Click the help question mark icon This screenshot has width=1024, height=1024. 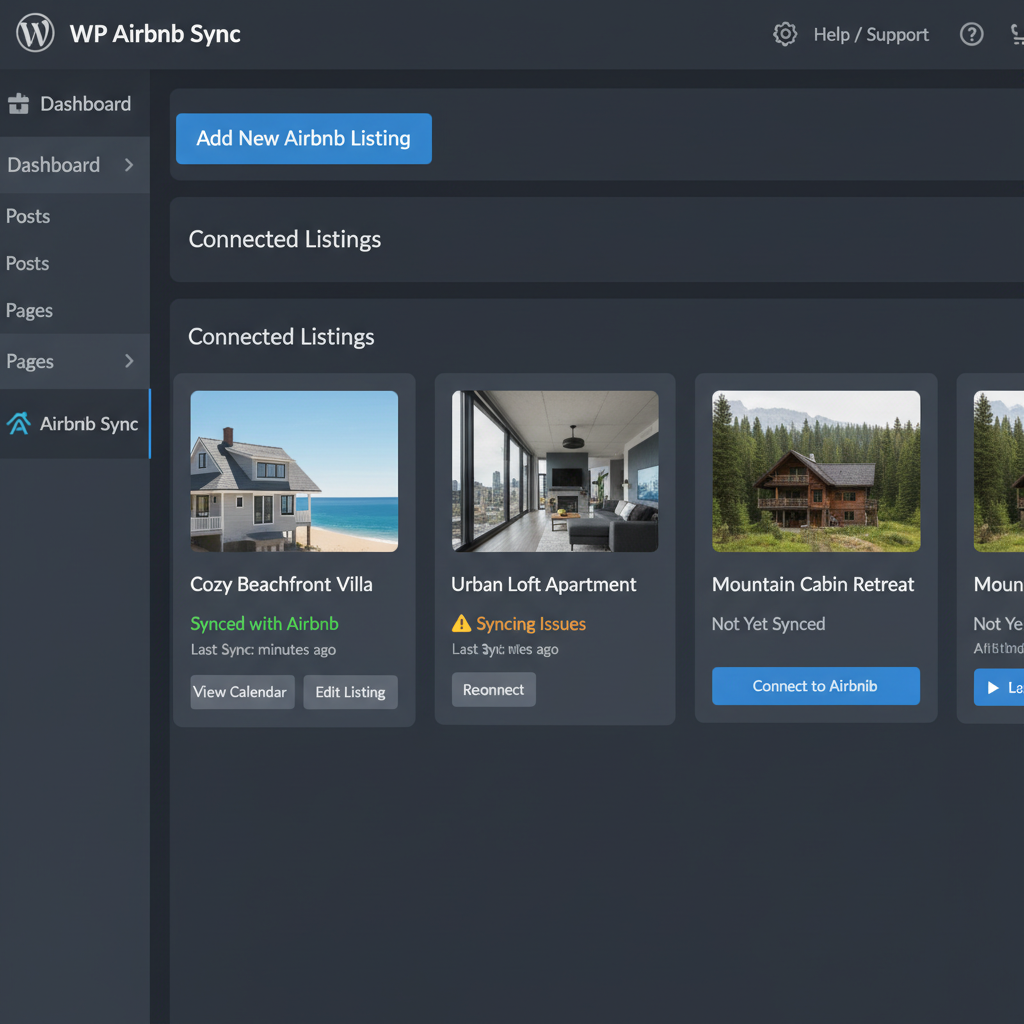pyautogui.click(x=971, y=34)
